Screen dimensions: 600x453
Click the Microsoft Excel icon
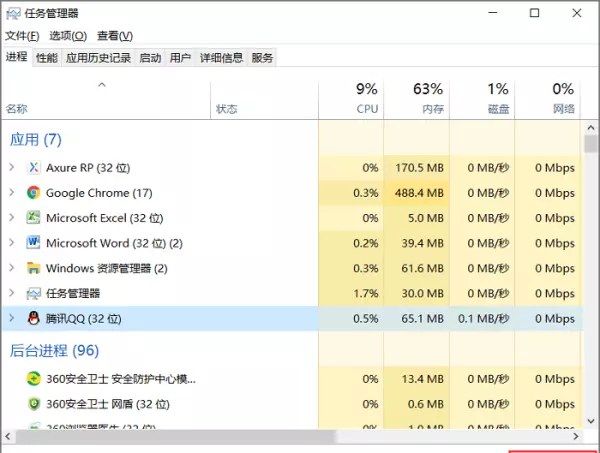(x=33, y=218)
